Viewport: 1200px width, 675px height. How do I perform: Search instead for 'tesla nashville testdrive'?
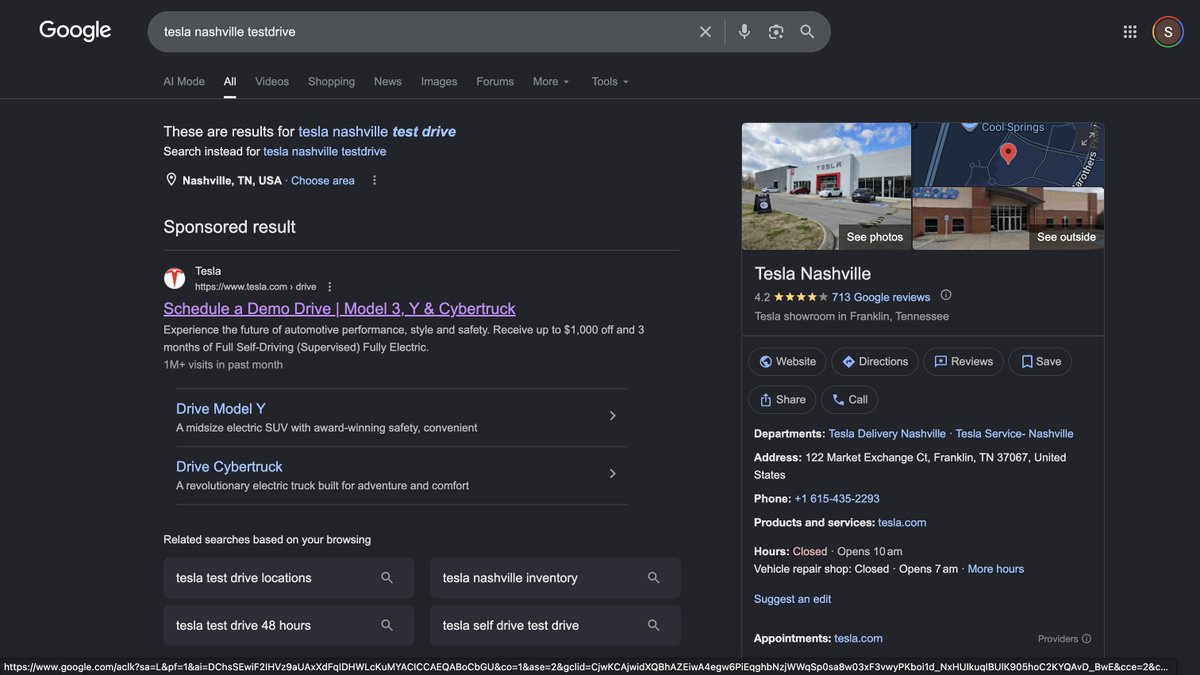tap(325, 152)
